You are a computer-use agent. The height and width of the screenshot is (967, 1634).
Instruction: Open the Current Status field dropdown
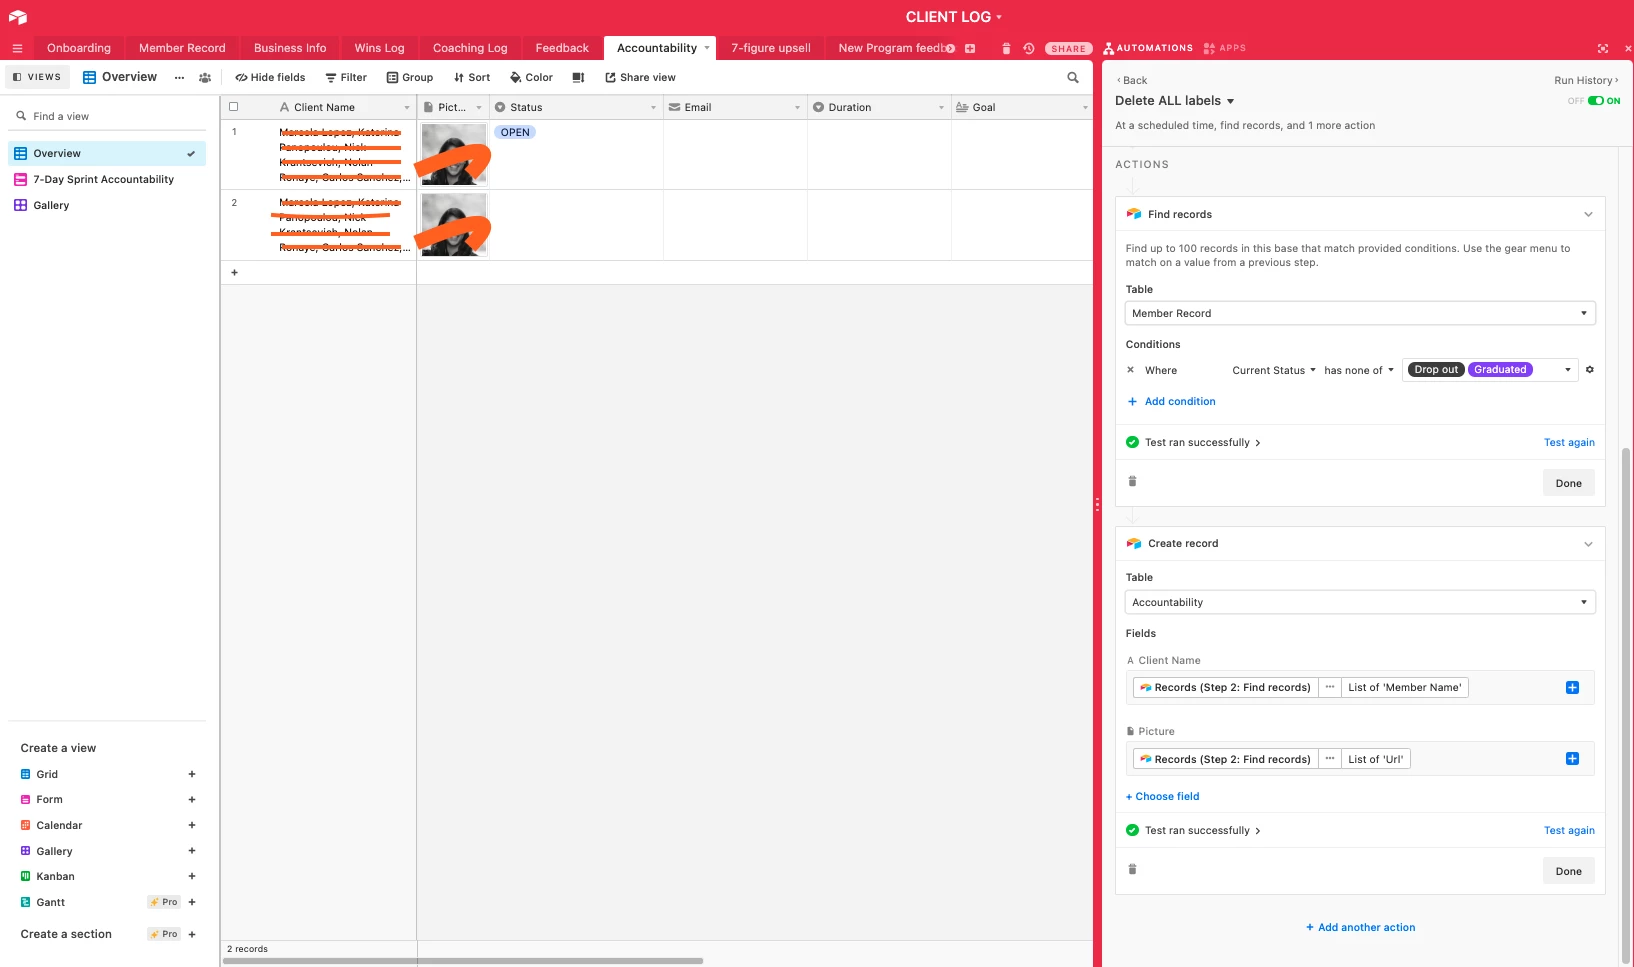click(x=1274, y=370)
